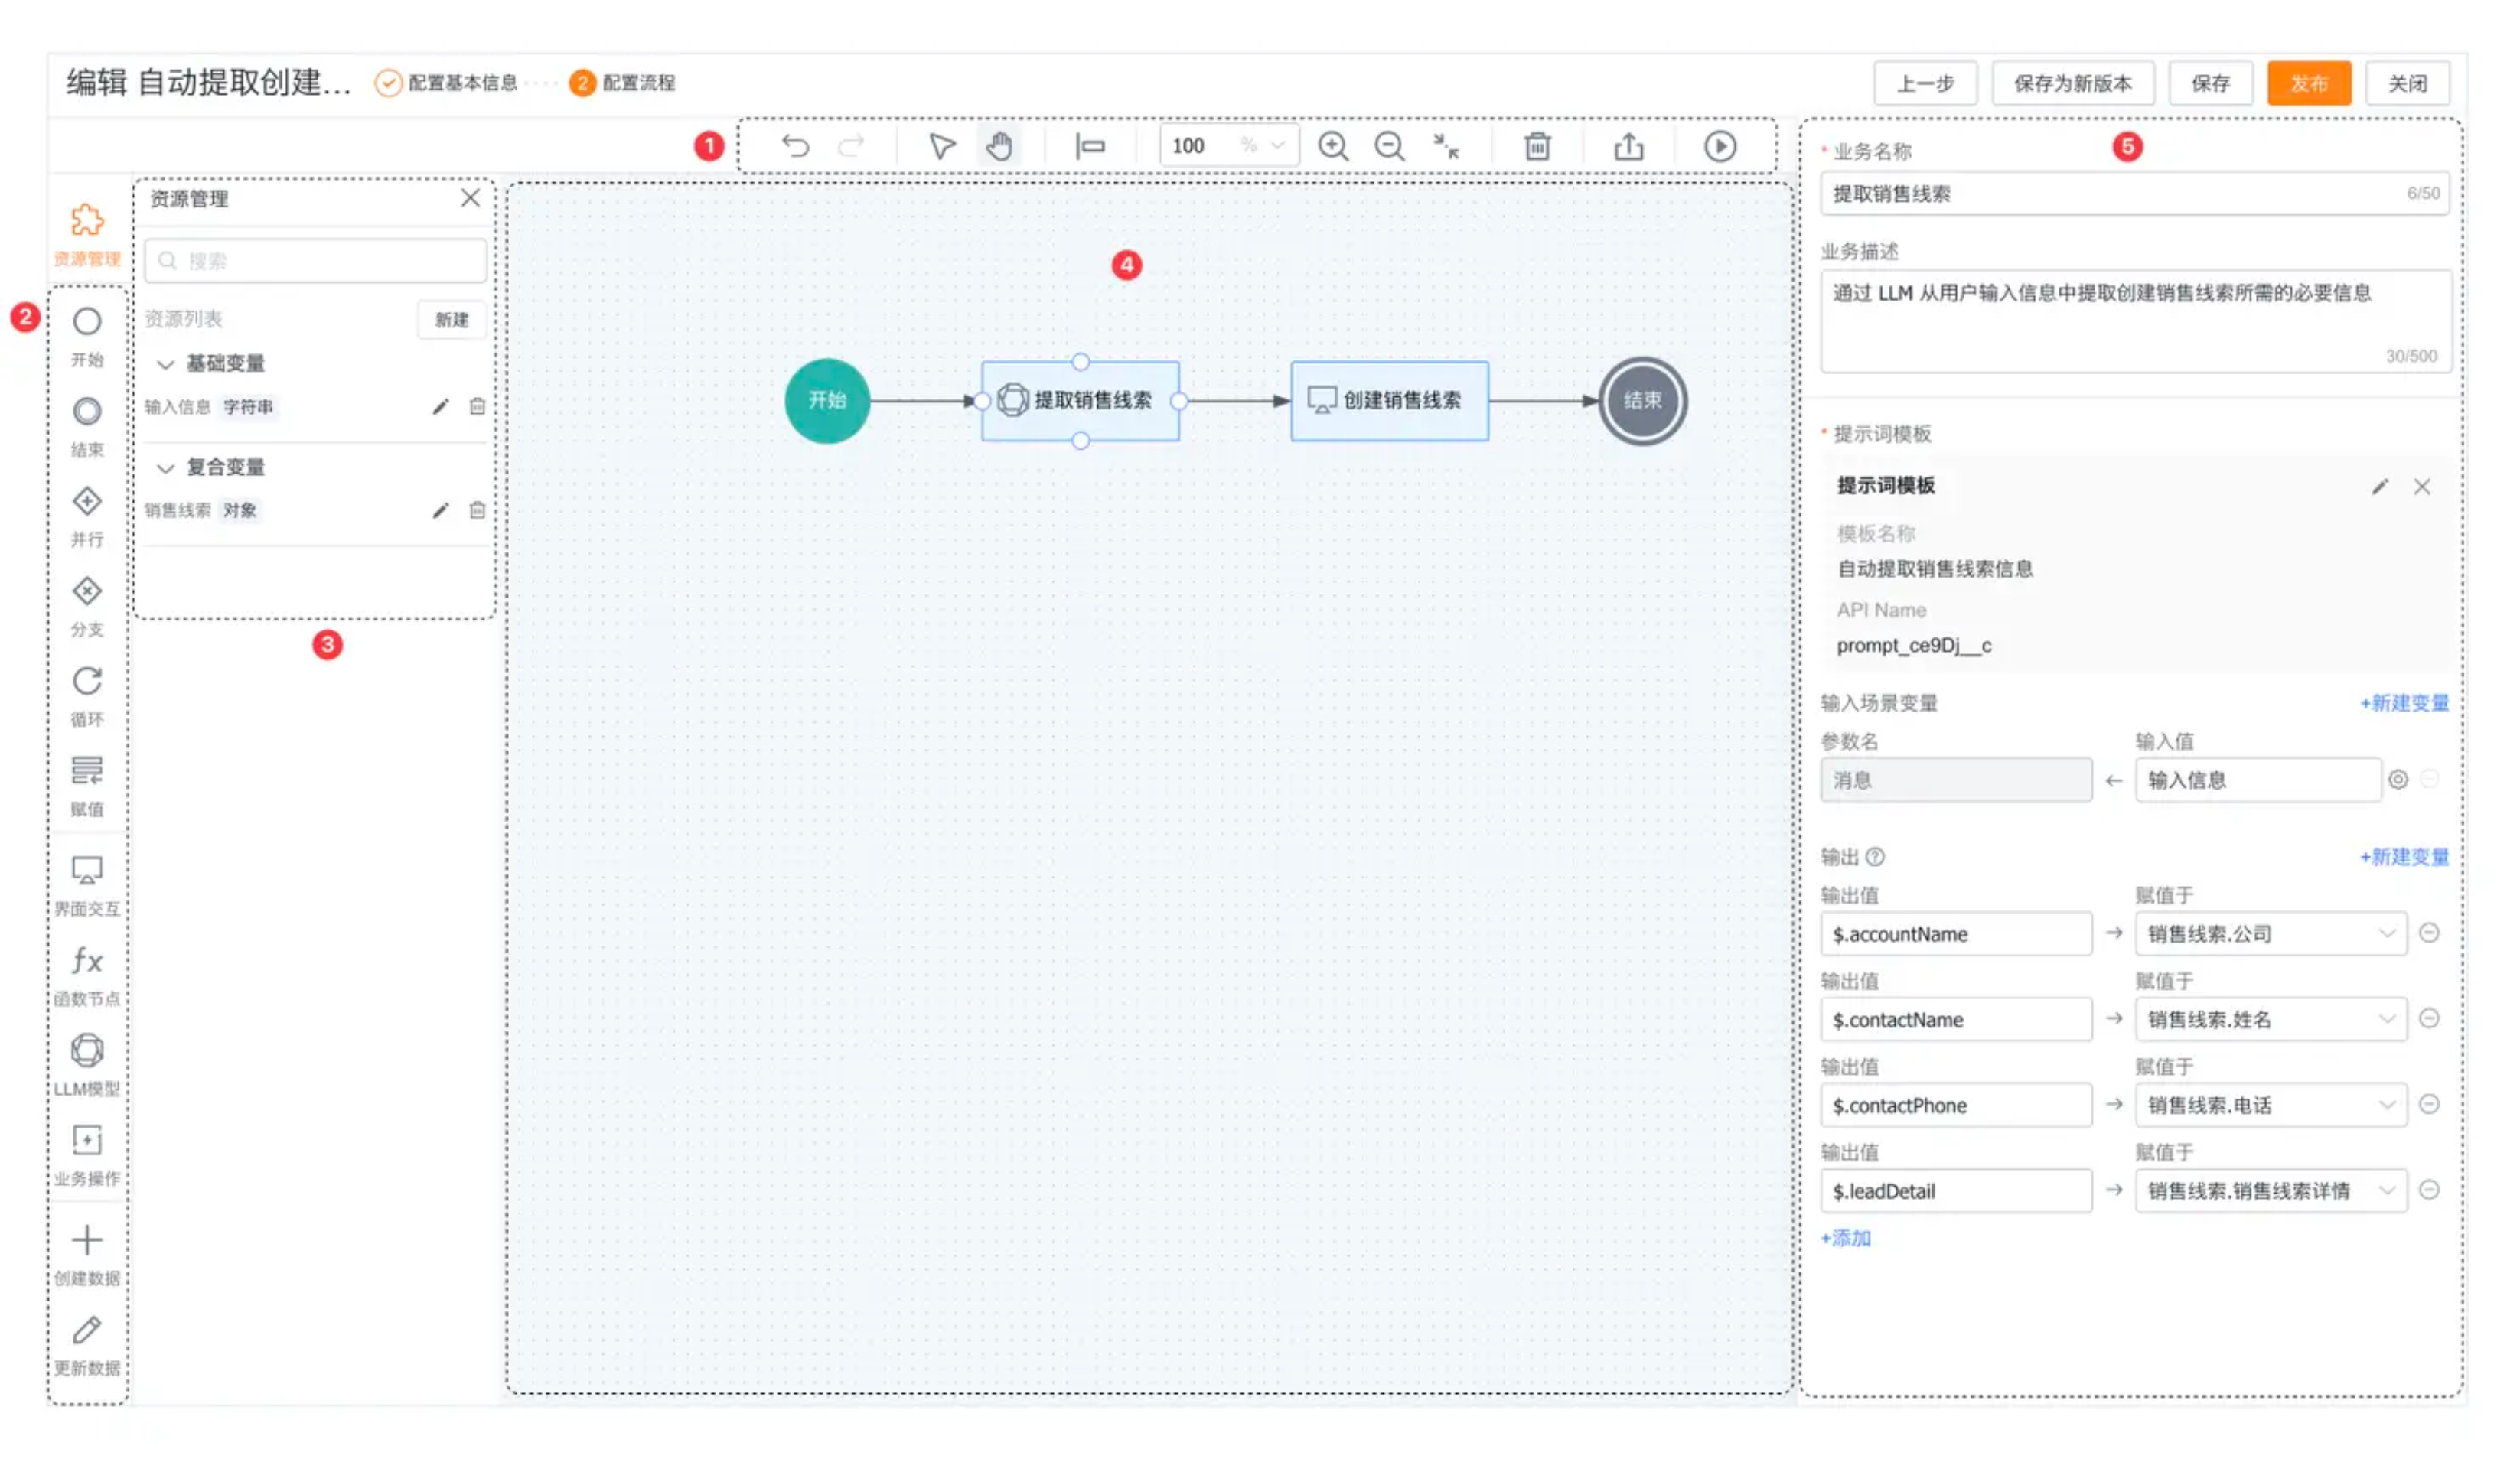Open the zoom percentage dropdown

point(1277,146)
